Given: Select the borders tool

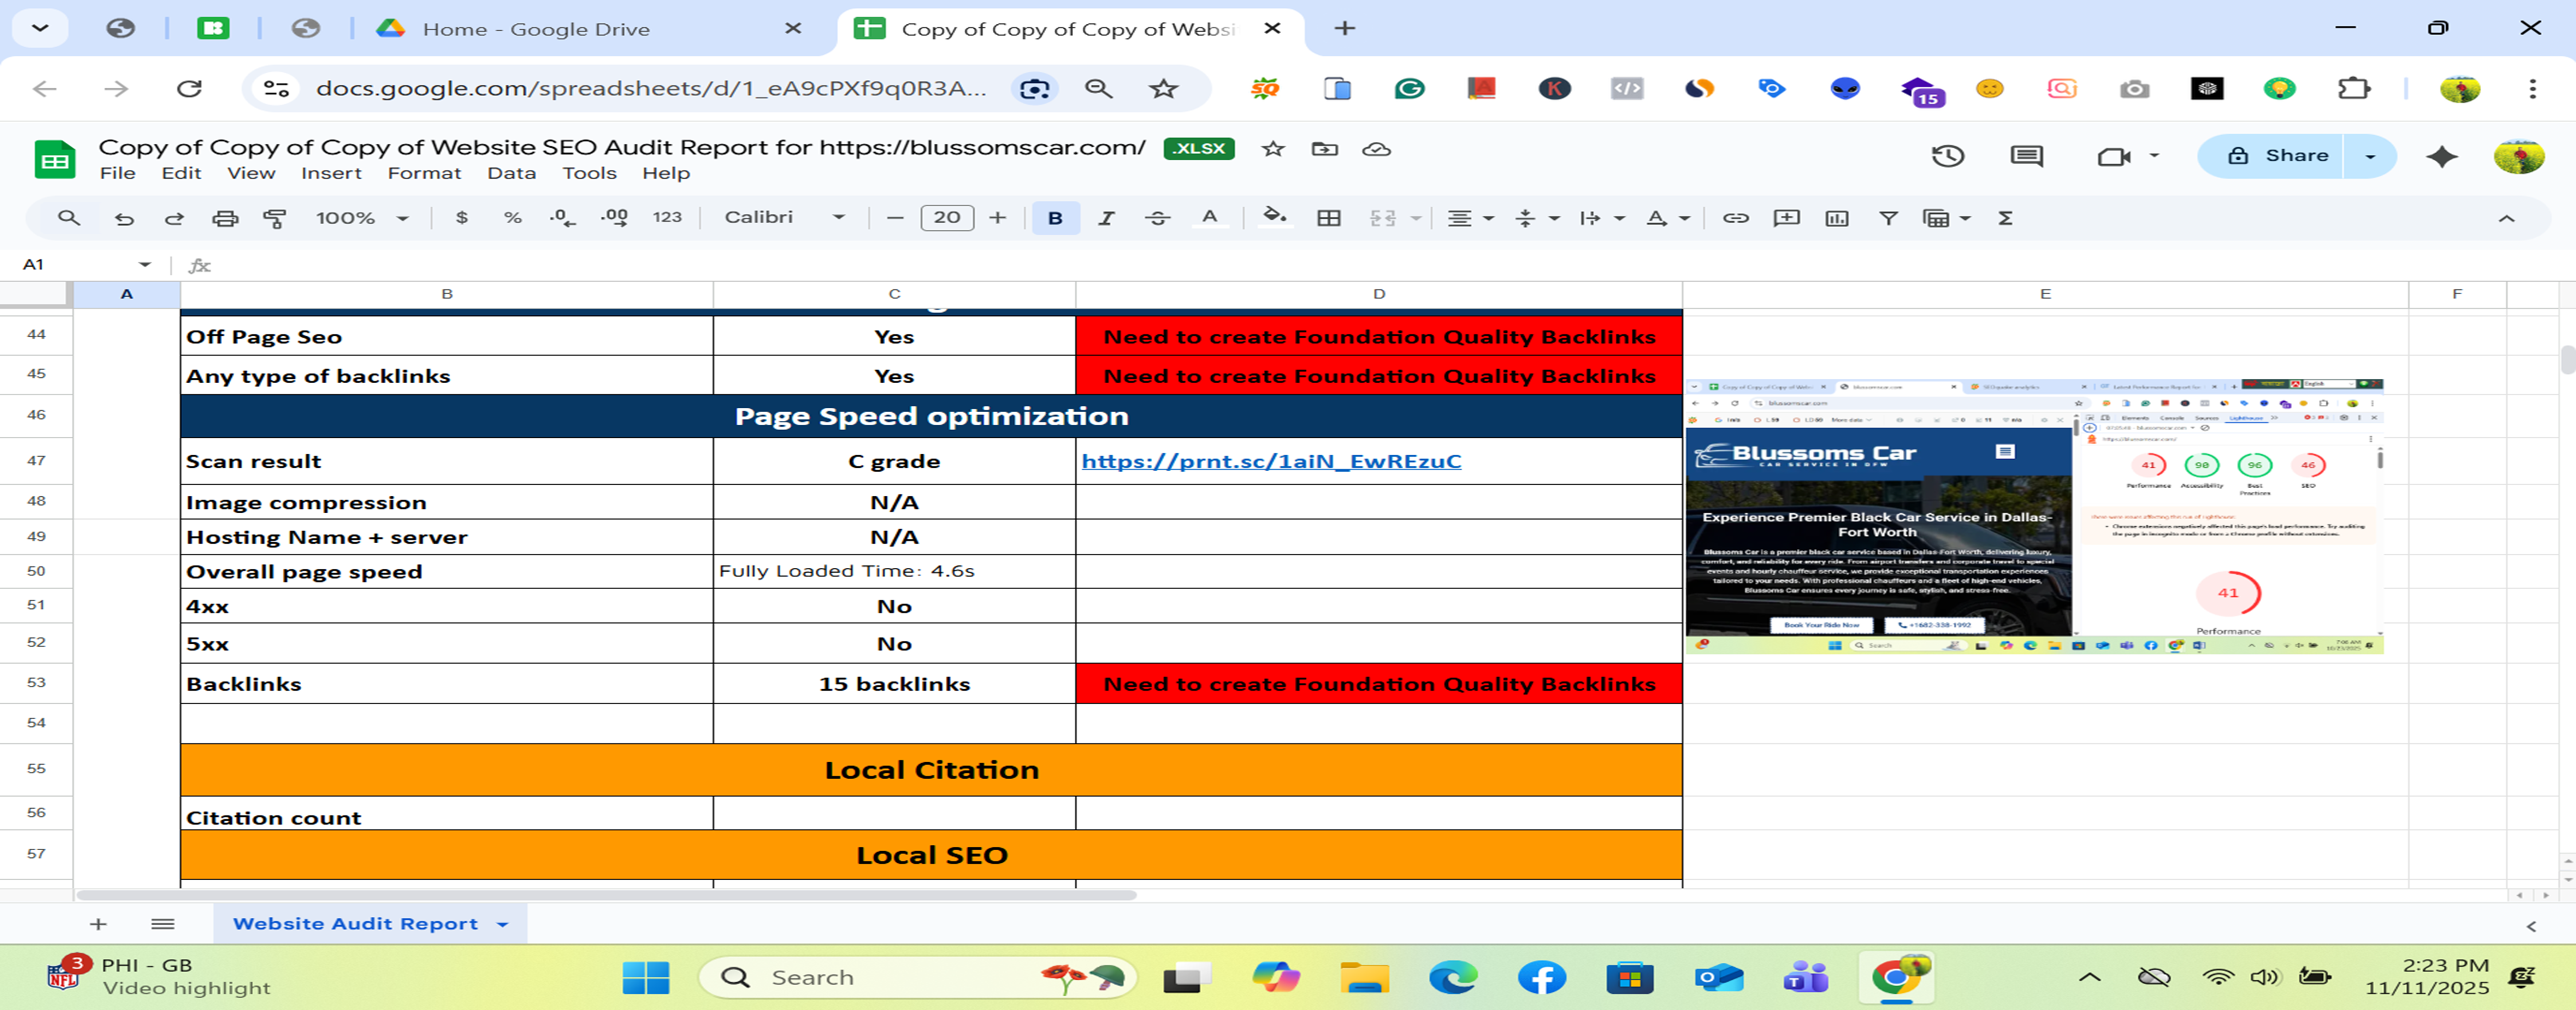Looking at the screenshot, I should pos(1329,217).
